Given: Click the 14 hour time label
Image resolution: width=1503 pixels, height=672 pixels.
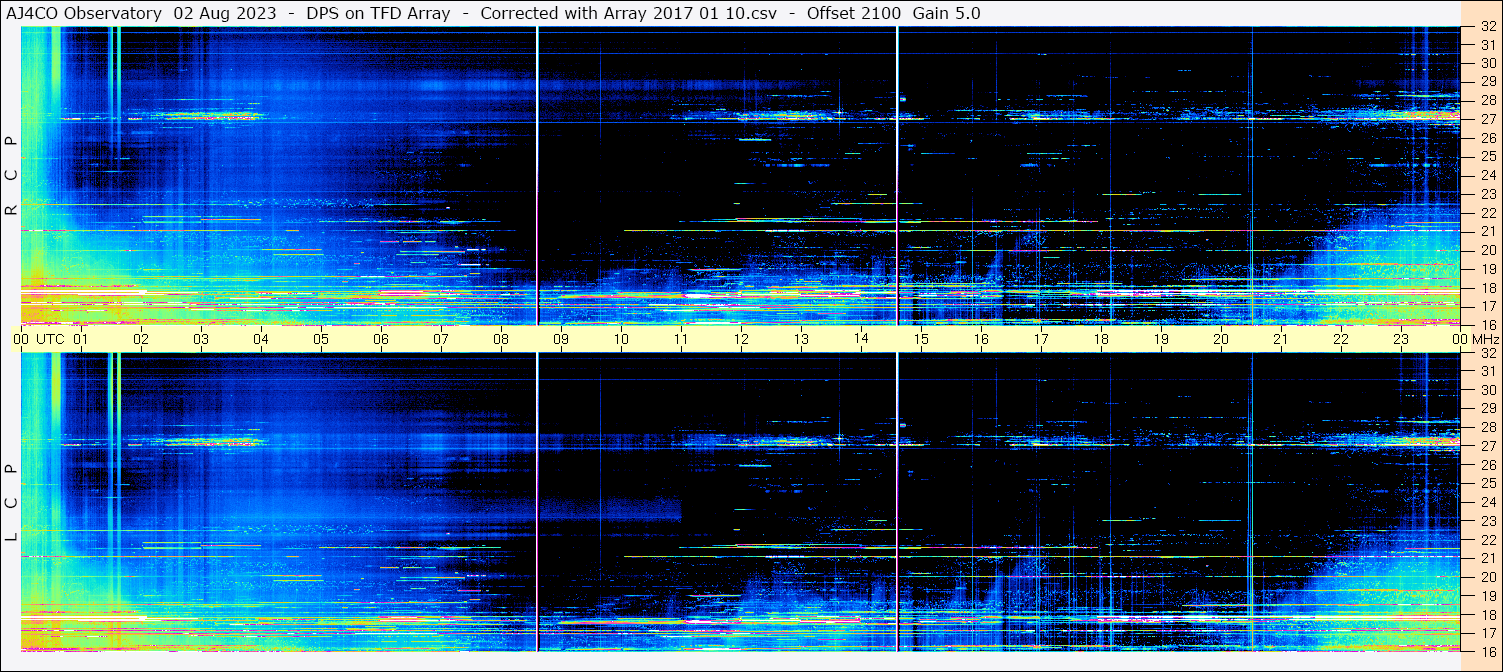Looking at the screenshot, I should click(x=861, y=338).
